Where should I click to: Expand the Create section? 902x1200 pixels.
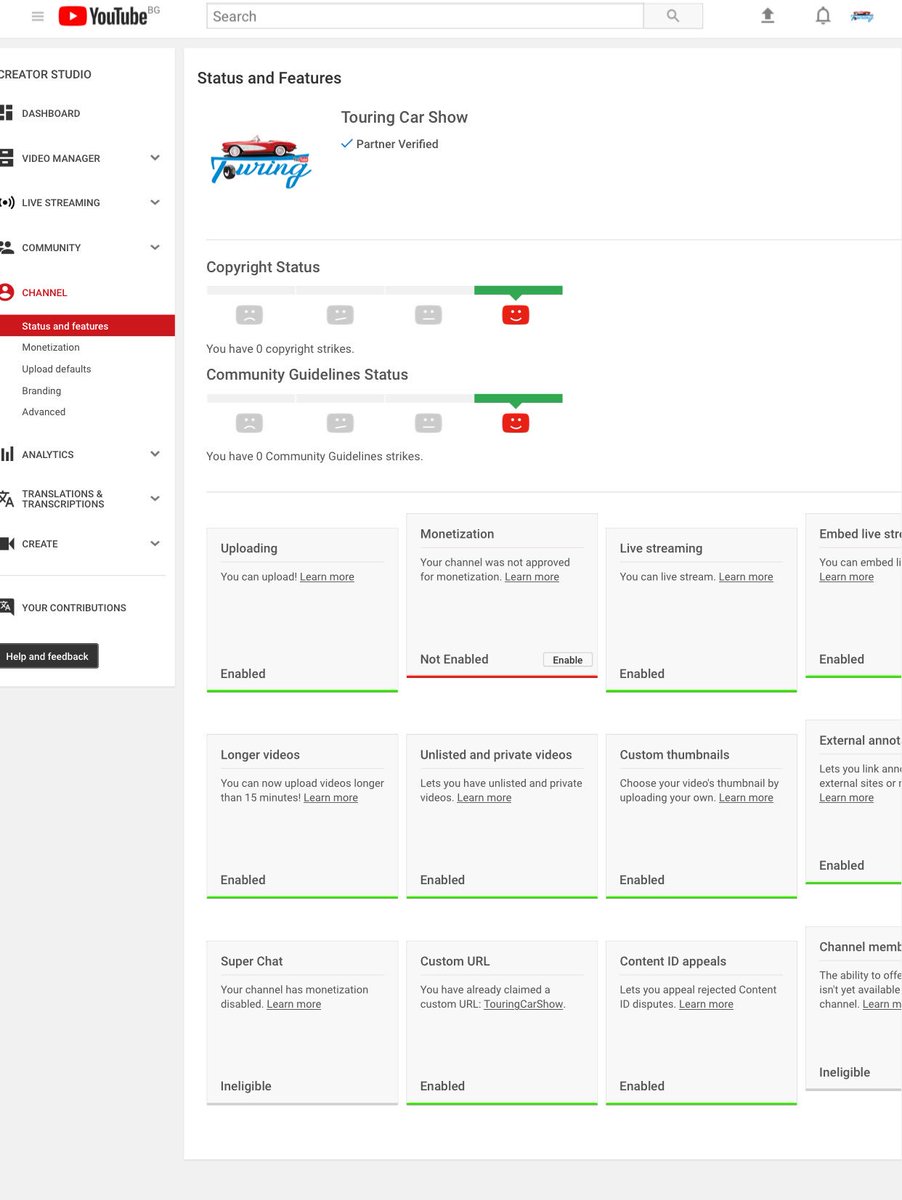155,544
